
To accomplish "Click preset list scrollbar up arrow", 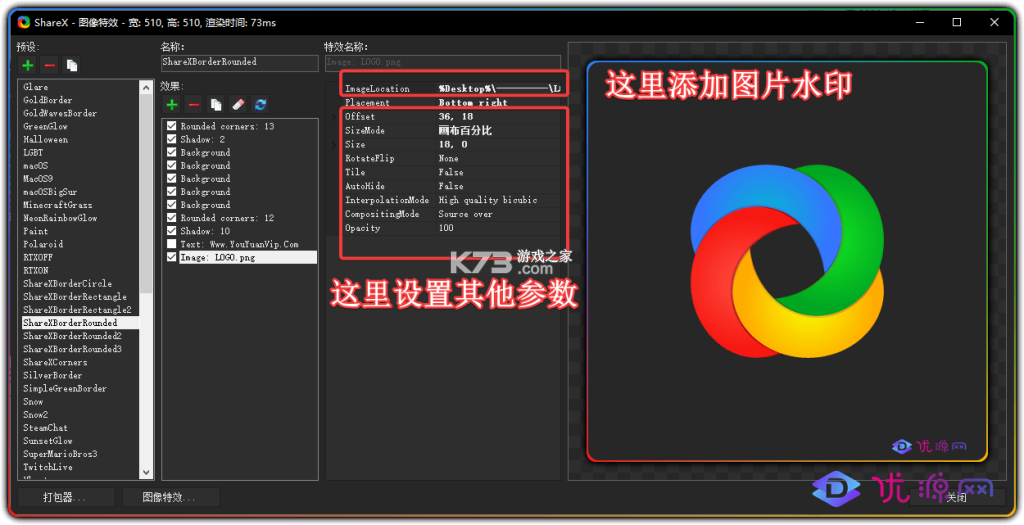I will [x=146, y=87].
